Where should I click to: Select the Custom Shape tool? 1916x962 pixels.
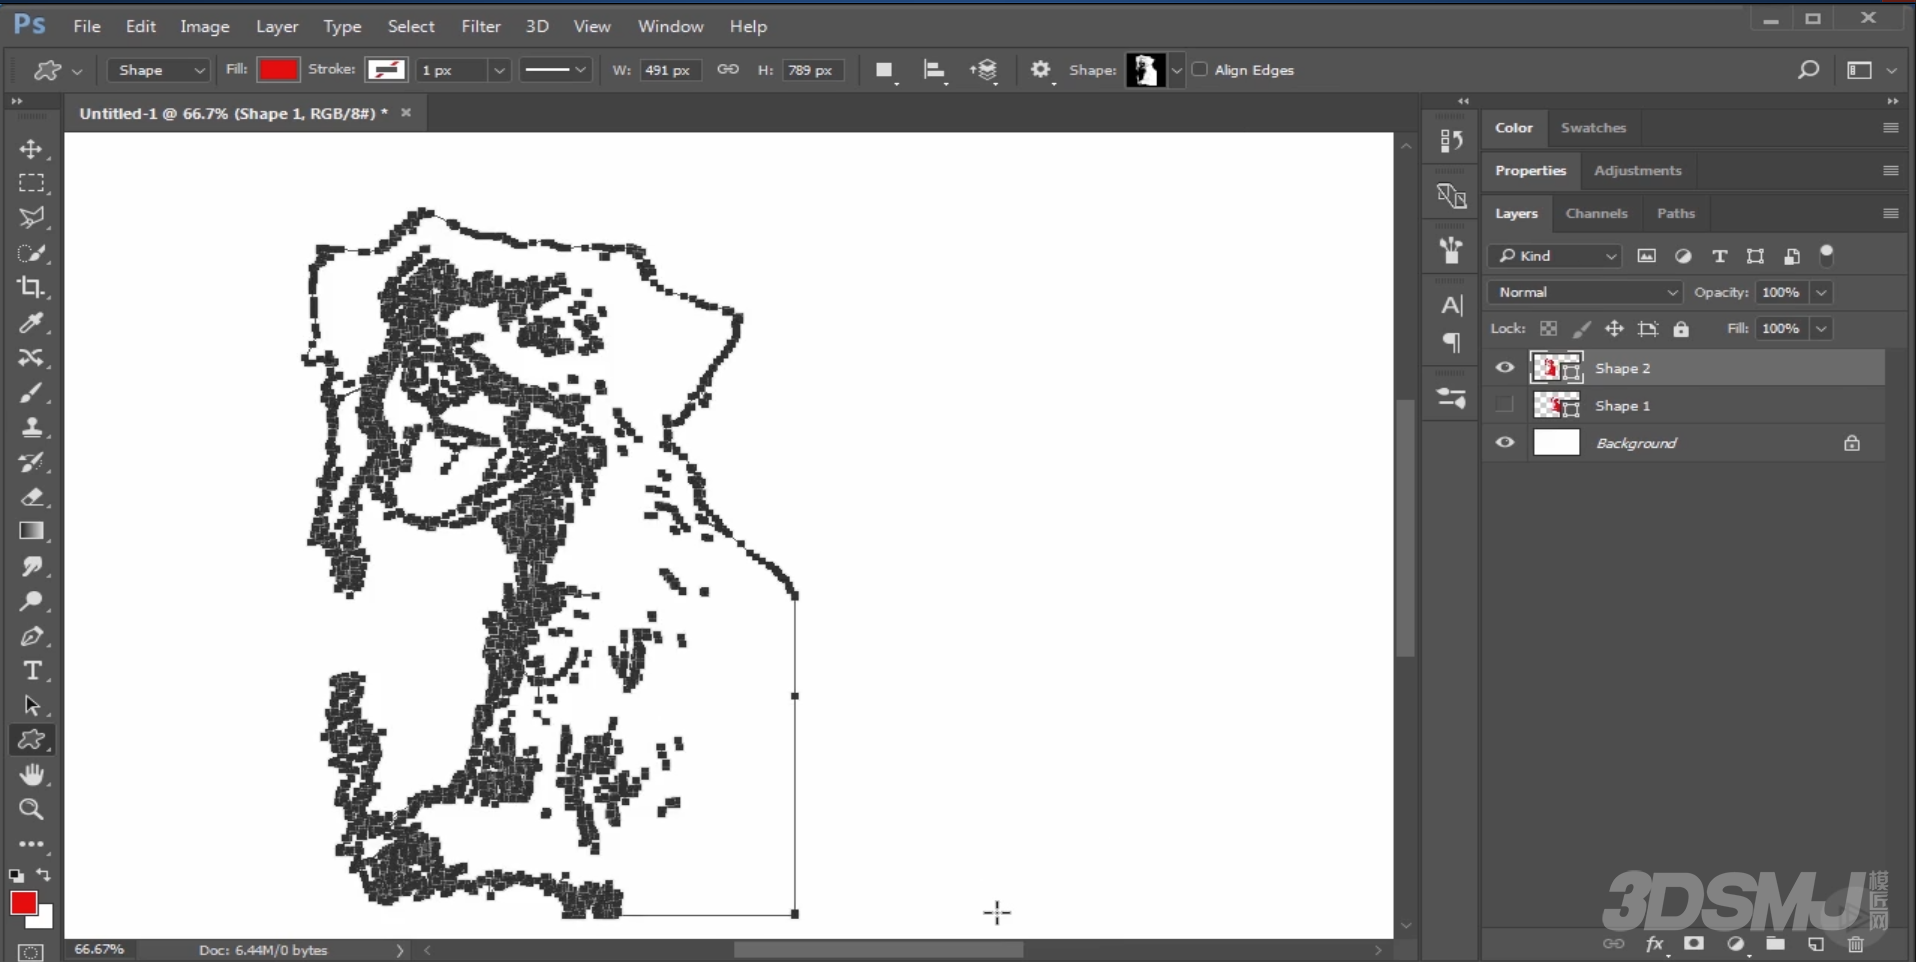(31, 740)
